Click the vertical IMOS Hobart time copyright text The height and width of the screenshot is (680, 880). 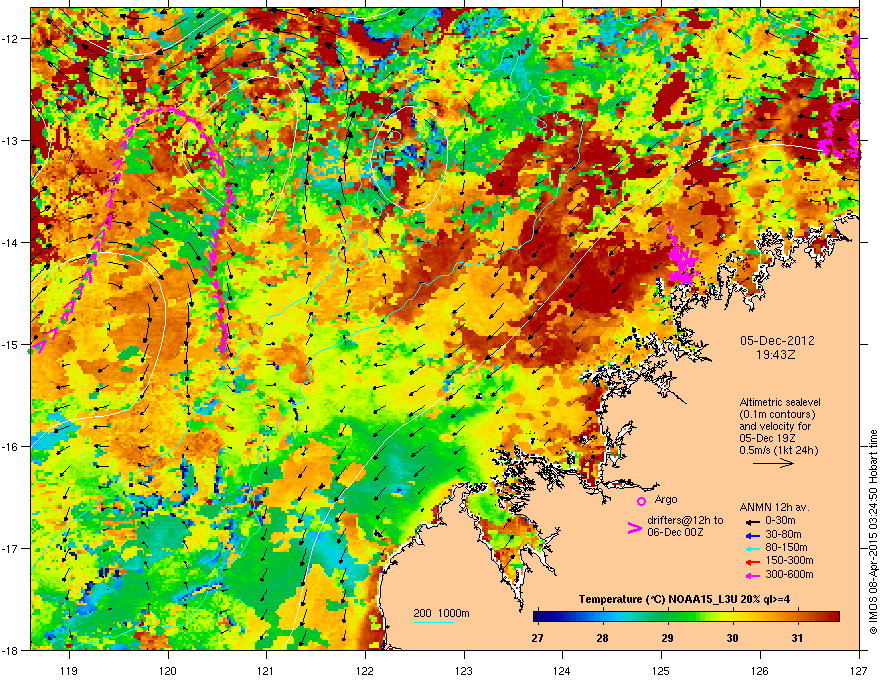click(x=873, y=532)
